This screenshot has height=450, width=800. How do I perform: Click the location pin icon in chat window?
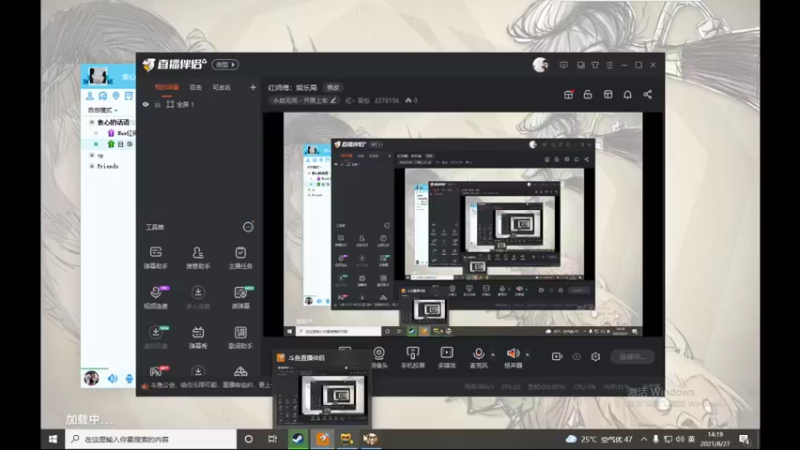point(116,95)
